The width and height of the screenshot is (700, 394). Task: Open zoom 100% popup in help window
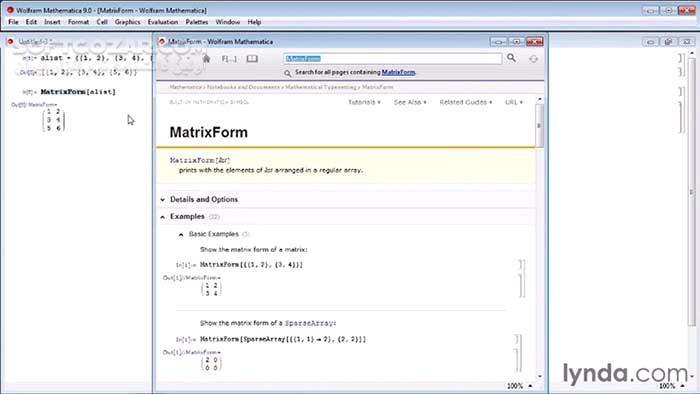(x=520, y=386)
